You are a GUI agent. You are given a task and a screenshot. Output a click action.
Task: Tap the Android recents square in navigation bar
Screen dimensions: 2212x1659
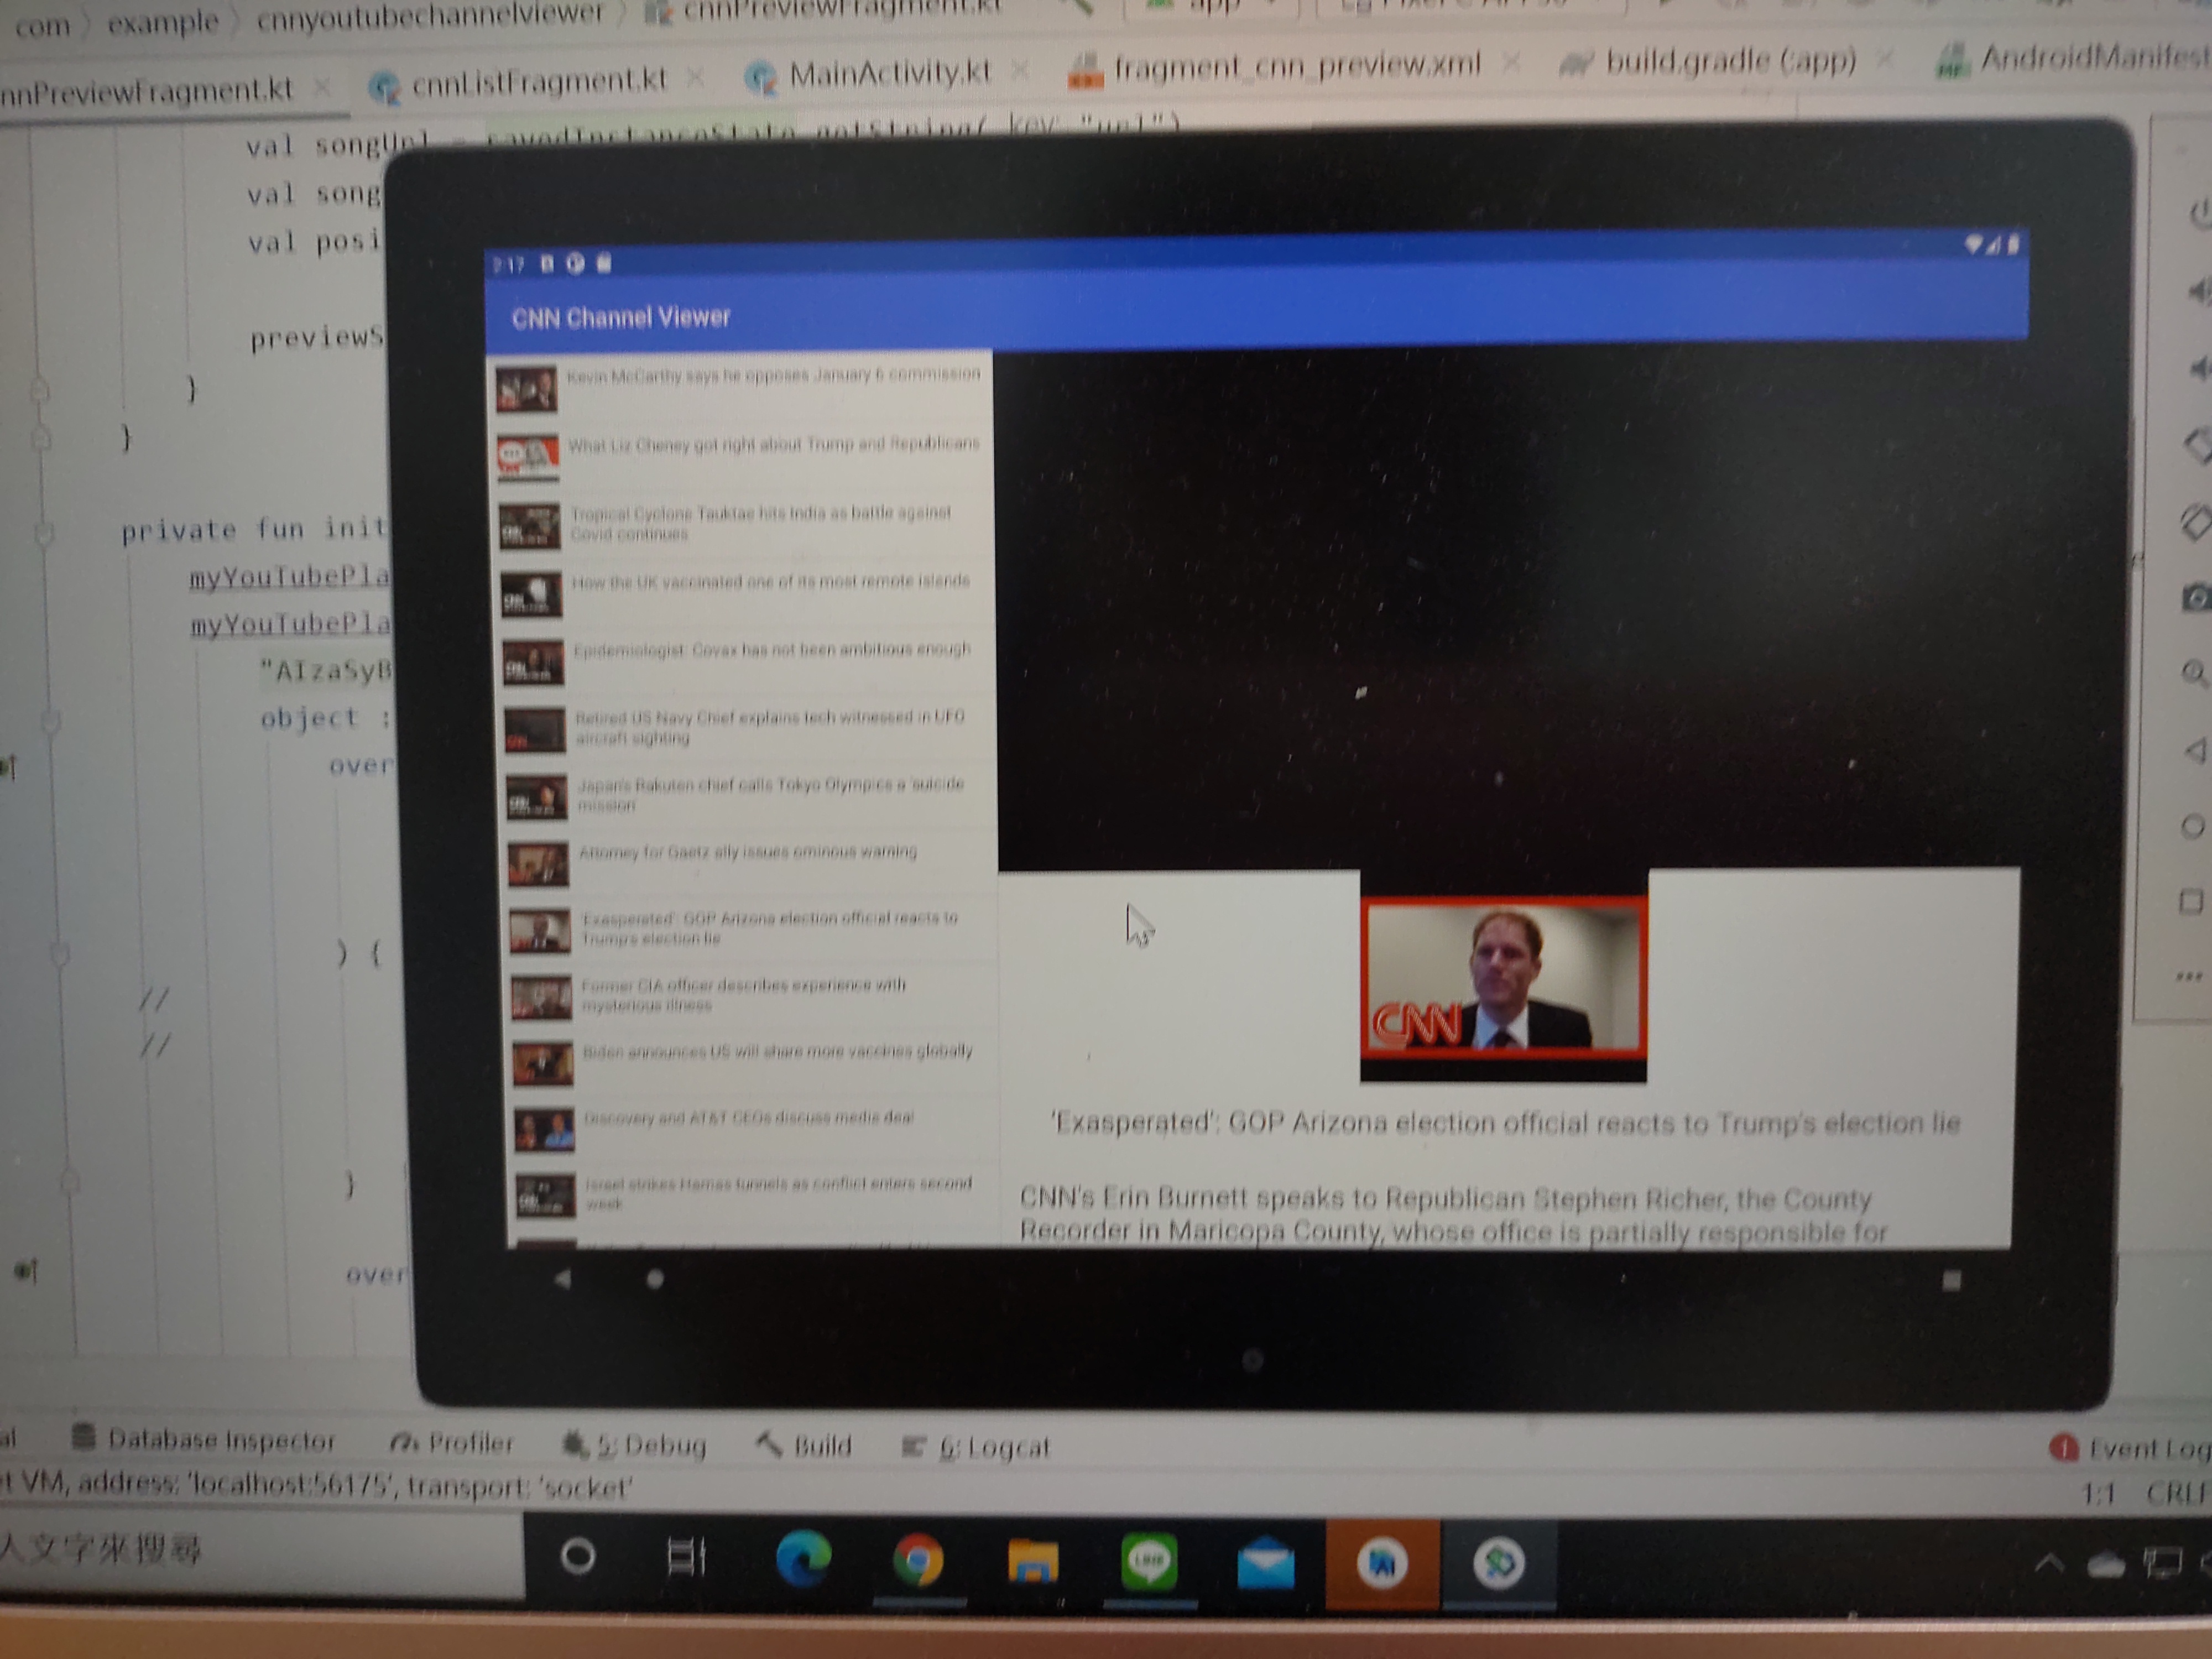point(1951,1280)
